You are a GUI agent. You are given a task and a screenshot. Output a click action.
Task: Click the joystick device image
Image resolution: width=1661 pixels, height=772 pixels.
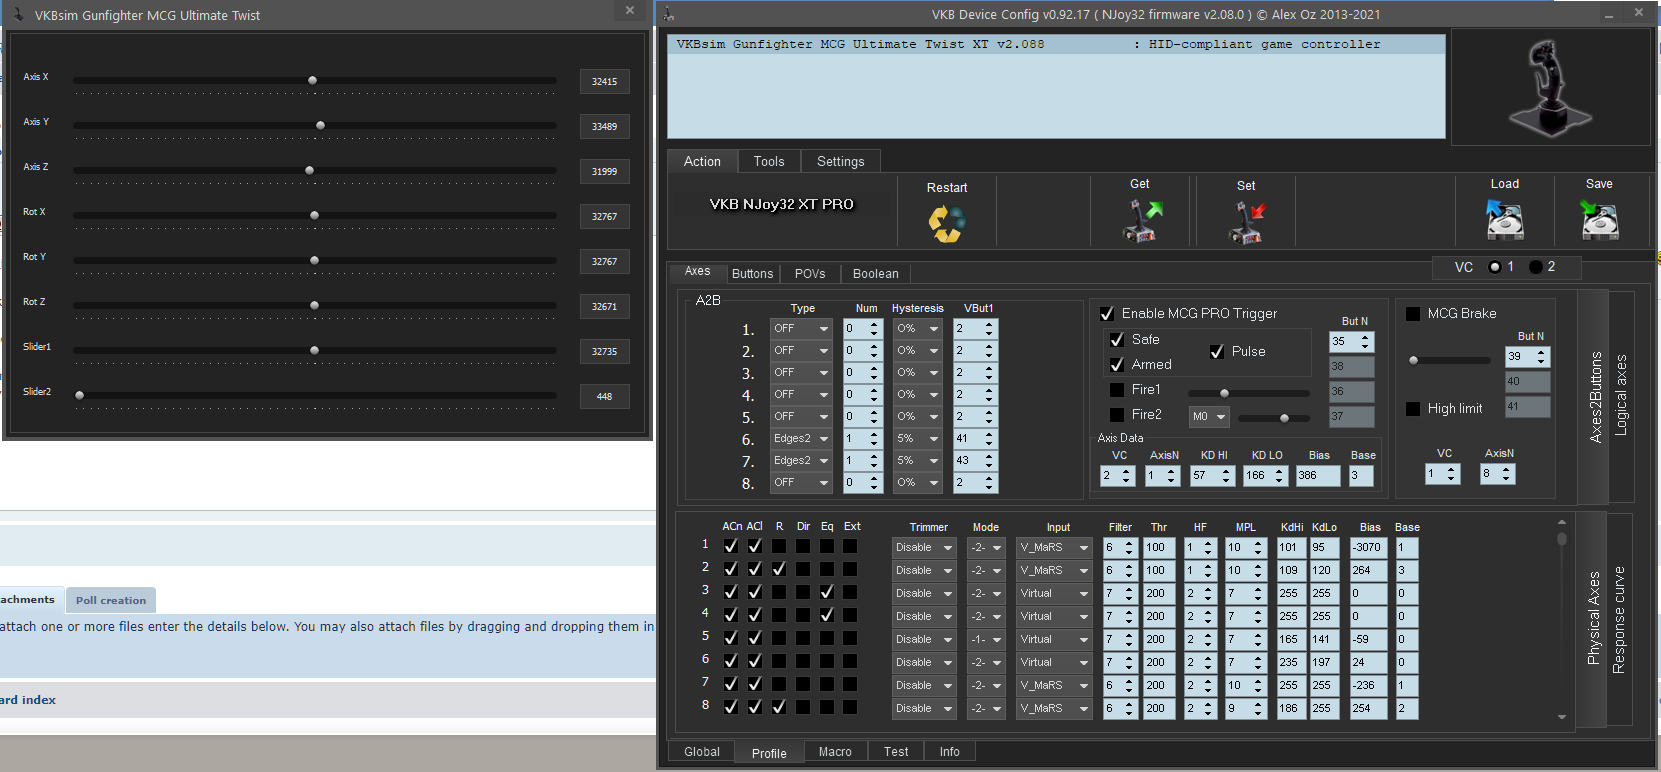pos(1550,87)
